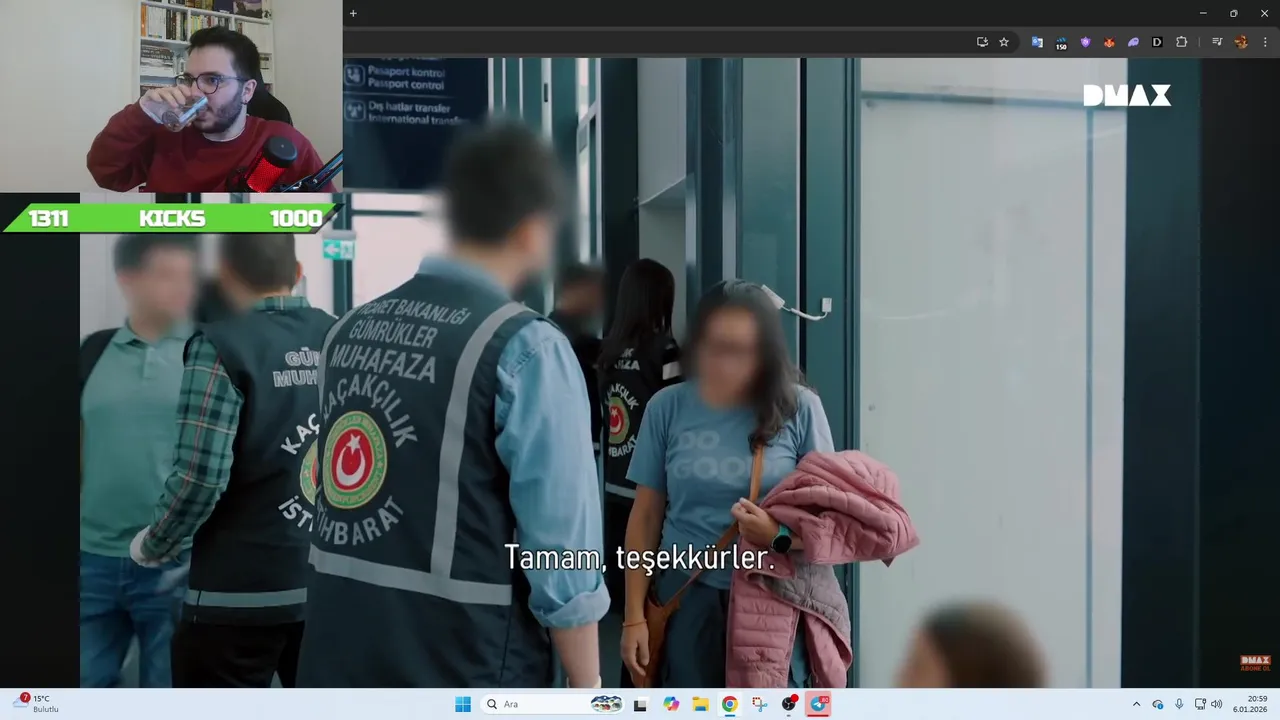Image resolution: width=1280 pixels, height=720 pixels.
Task: Open the Windows Start menu
Action: tap(463, 704)
